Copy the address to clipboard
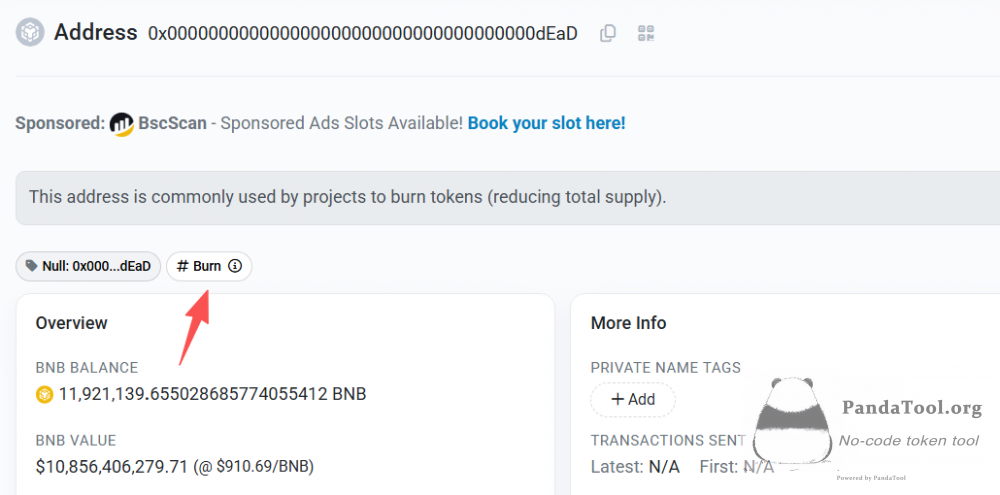 (608, 33)
